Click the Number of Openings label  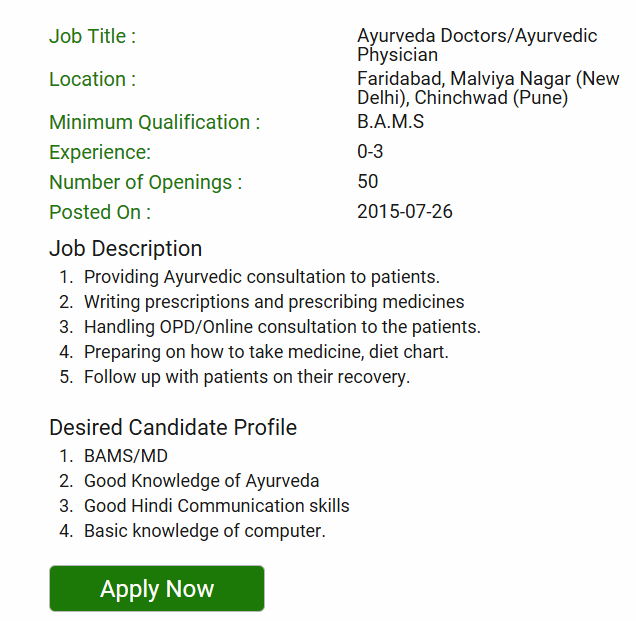145,182
